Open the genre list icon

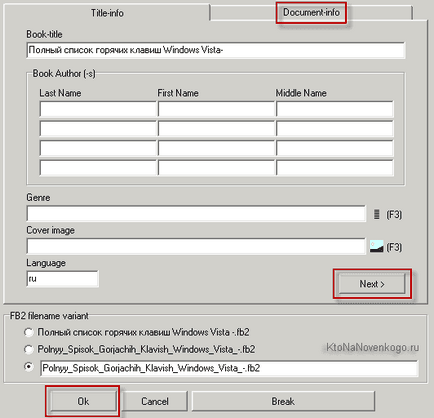click(376, 214)
